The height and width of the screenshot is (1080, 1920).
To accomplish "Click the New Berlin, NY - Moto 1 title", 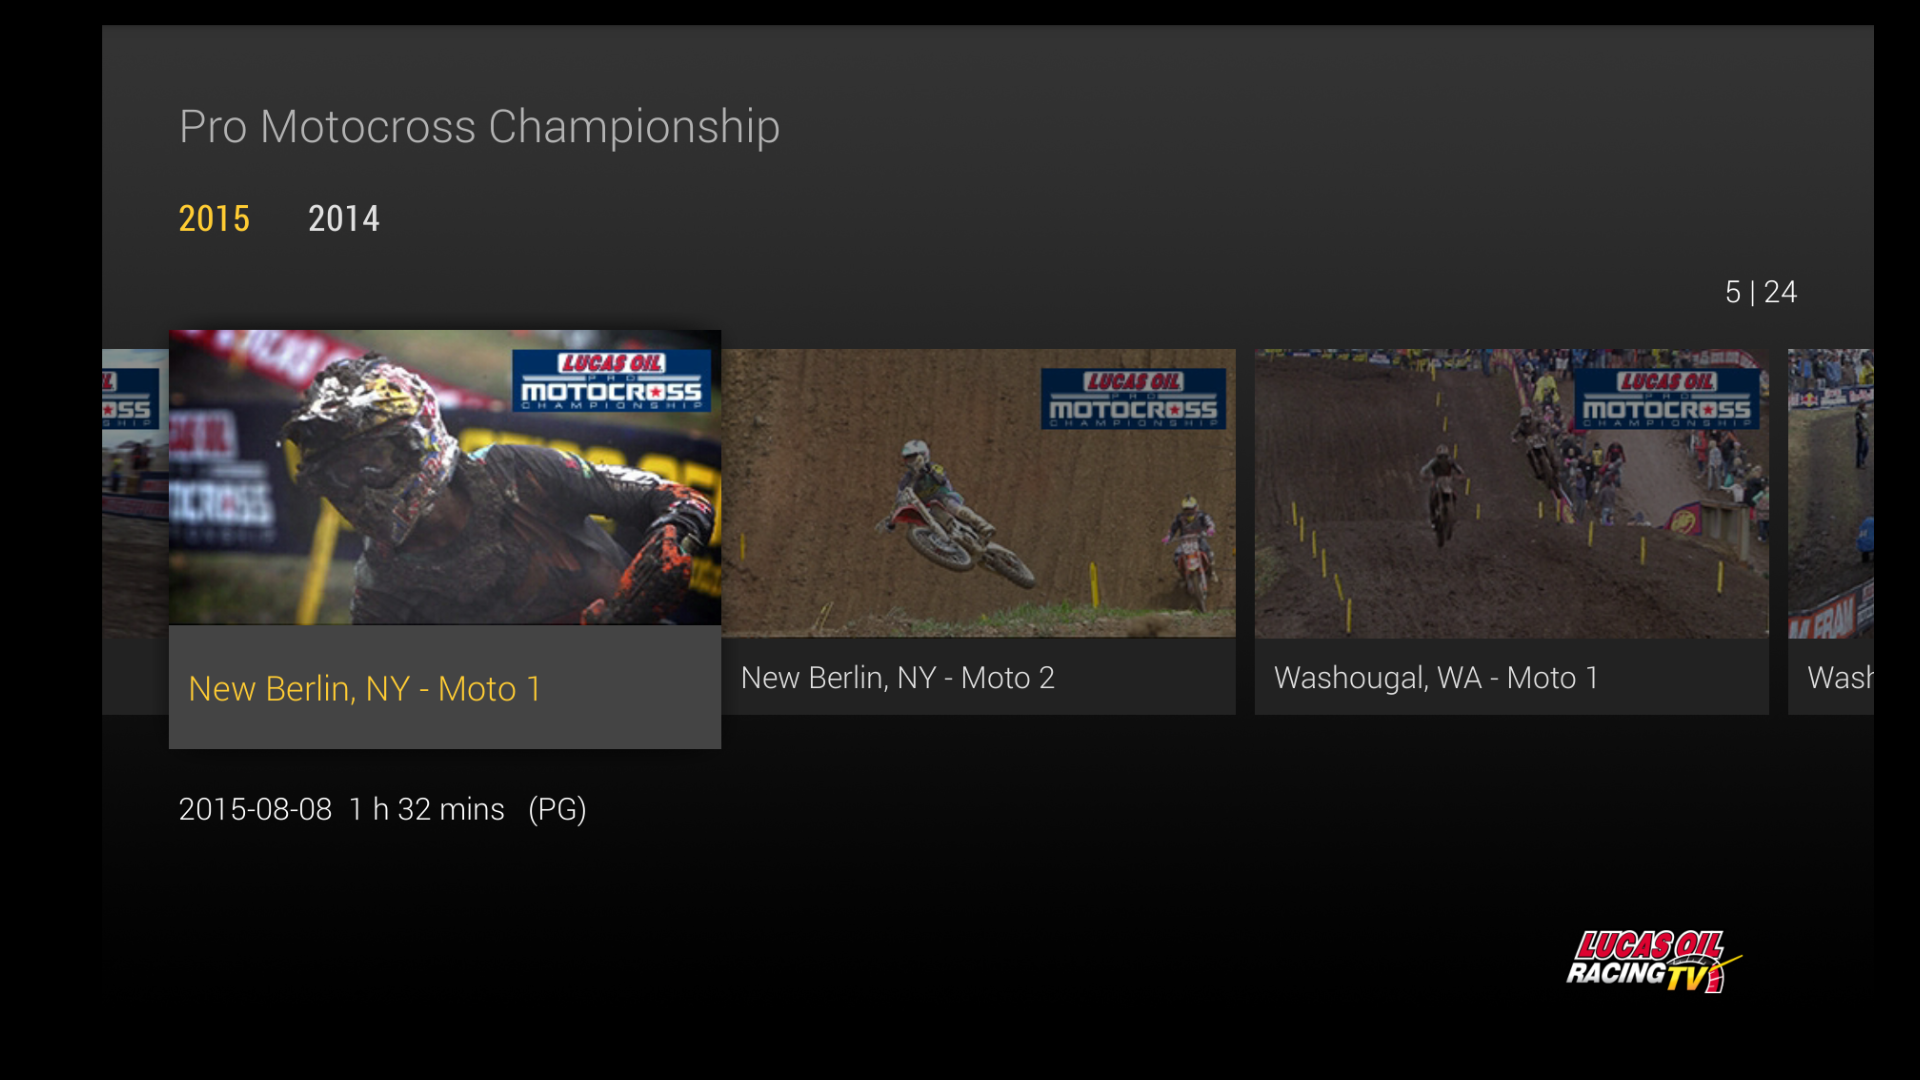I will pos(365,688).
